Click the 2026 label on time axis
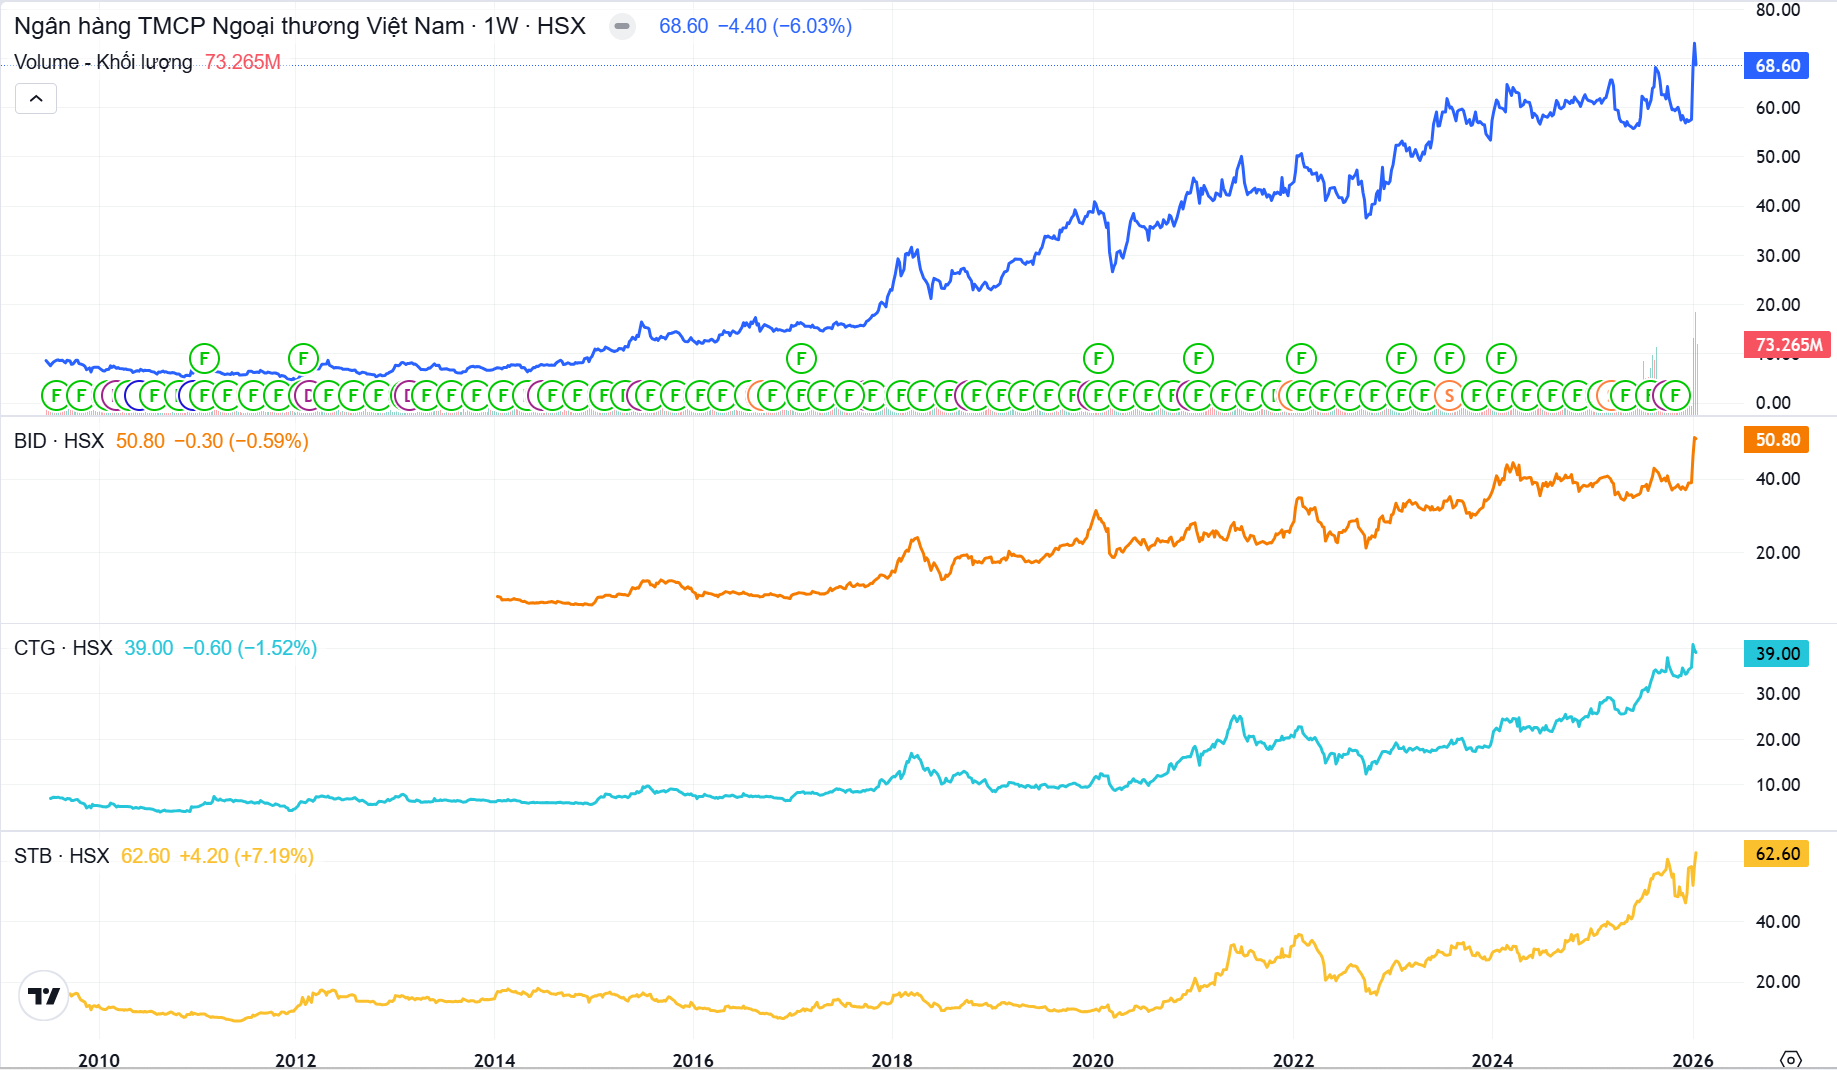Image resolution: width=1837 pixels, height=1070 pixels. [x=1693, y=1060]
